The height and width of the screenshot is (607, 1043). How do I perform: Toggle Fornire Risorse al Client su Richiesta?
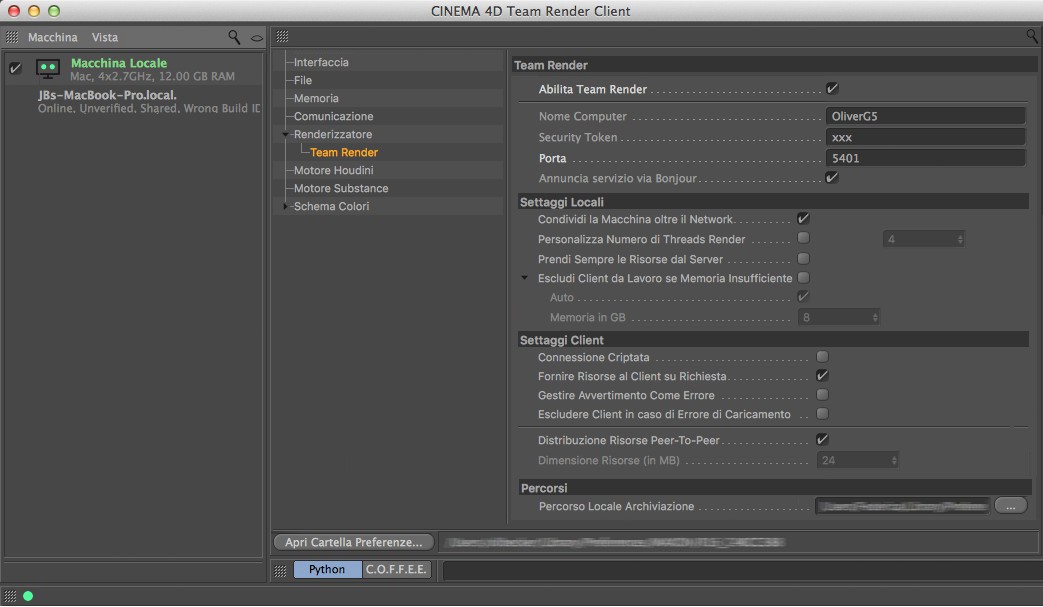[823, 376]
